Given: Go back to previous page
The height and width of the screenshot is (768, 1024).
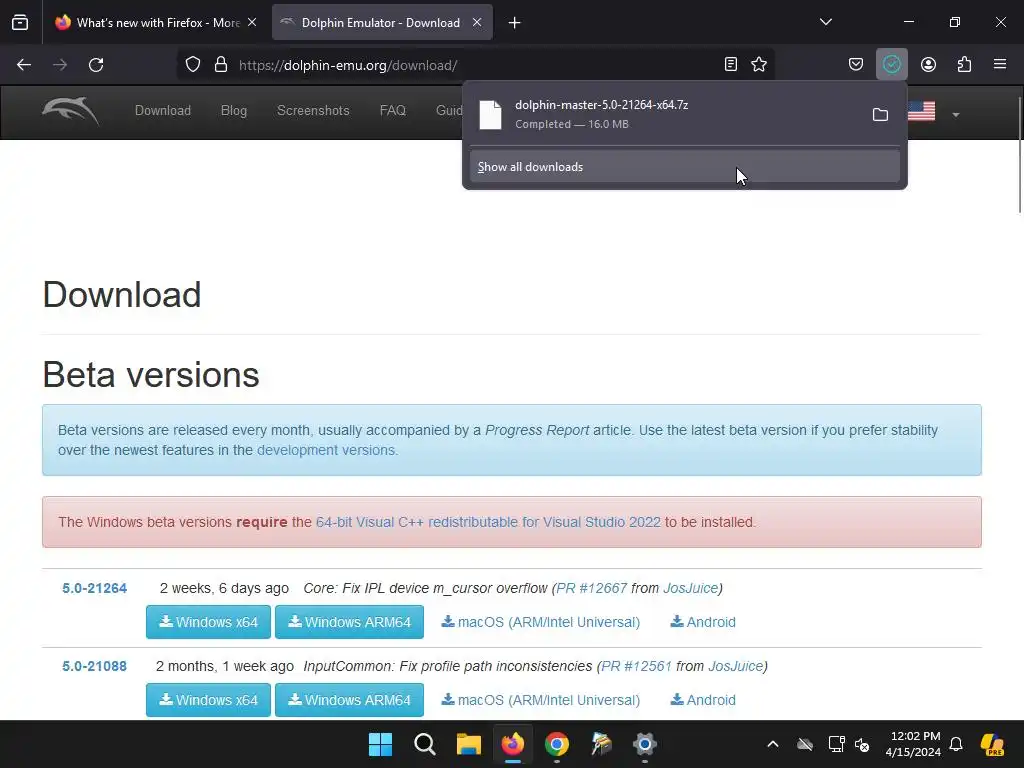Looking at the screenshot, I should [x=24, y=65].
